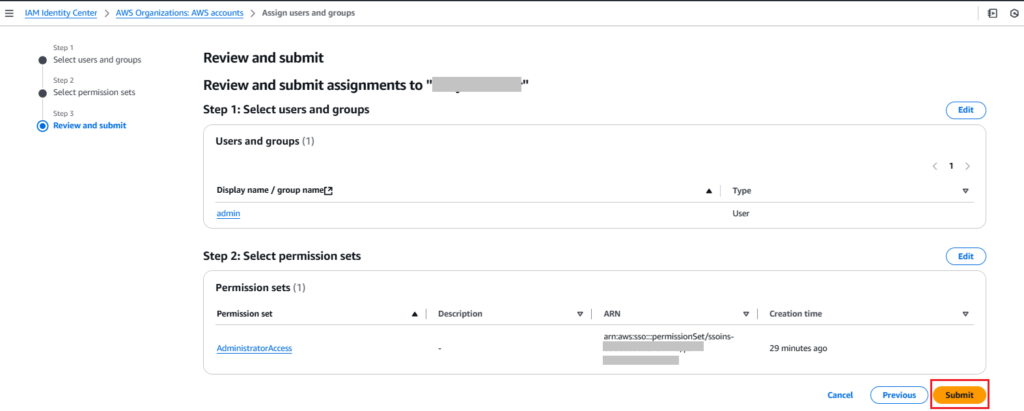Open the admin user link
Screen dimensions: 1024x411
[229, 214]
